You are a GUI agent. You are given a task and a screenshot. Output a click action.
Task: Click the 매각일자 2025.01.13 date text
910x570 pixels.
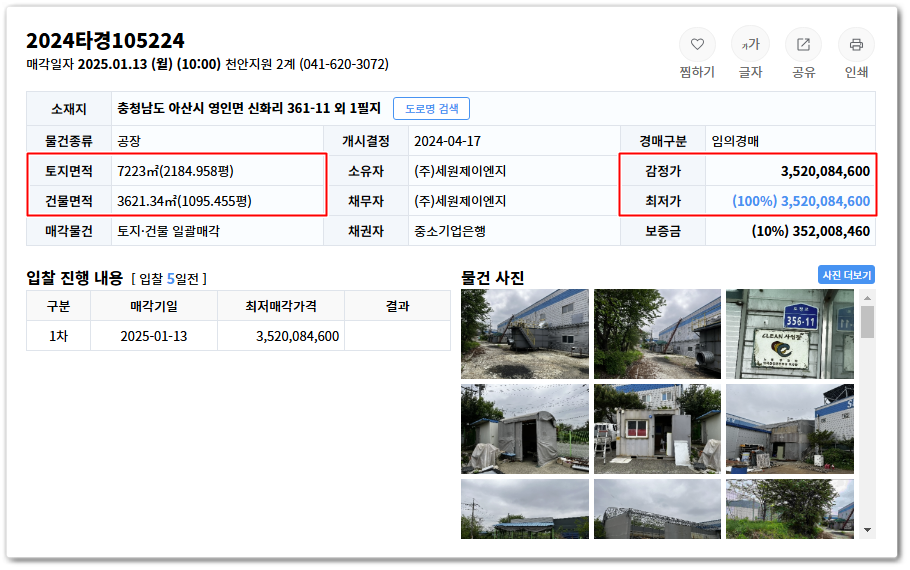pyautogui.click(x=124, y=64)
